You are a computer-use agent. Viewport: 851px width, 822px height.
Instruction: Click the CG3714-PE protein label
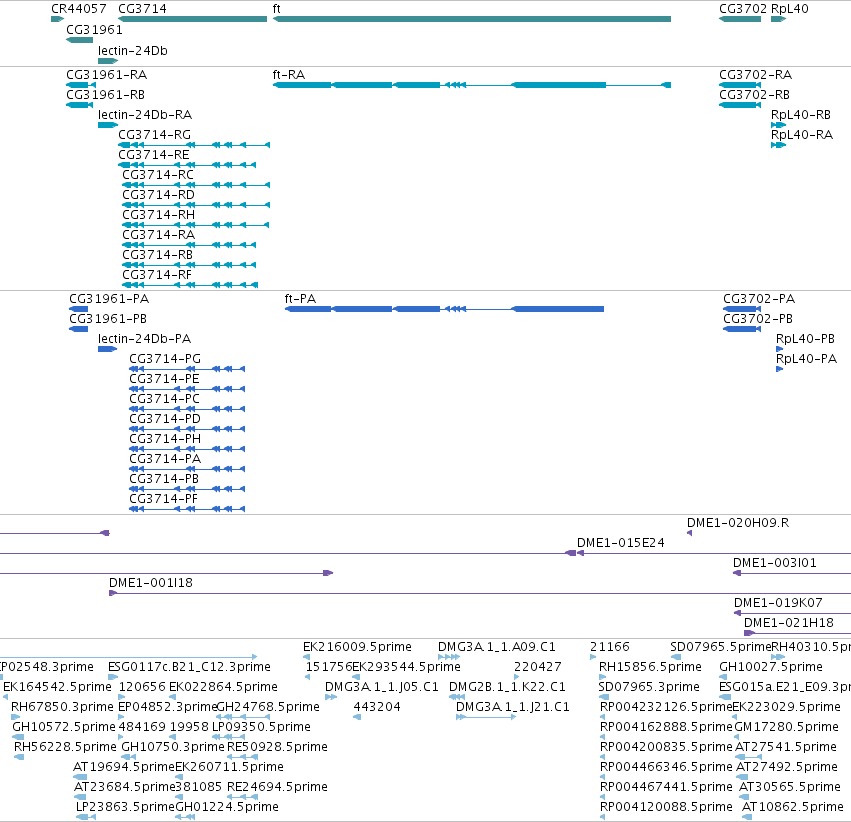(x=164, y=379)
